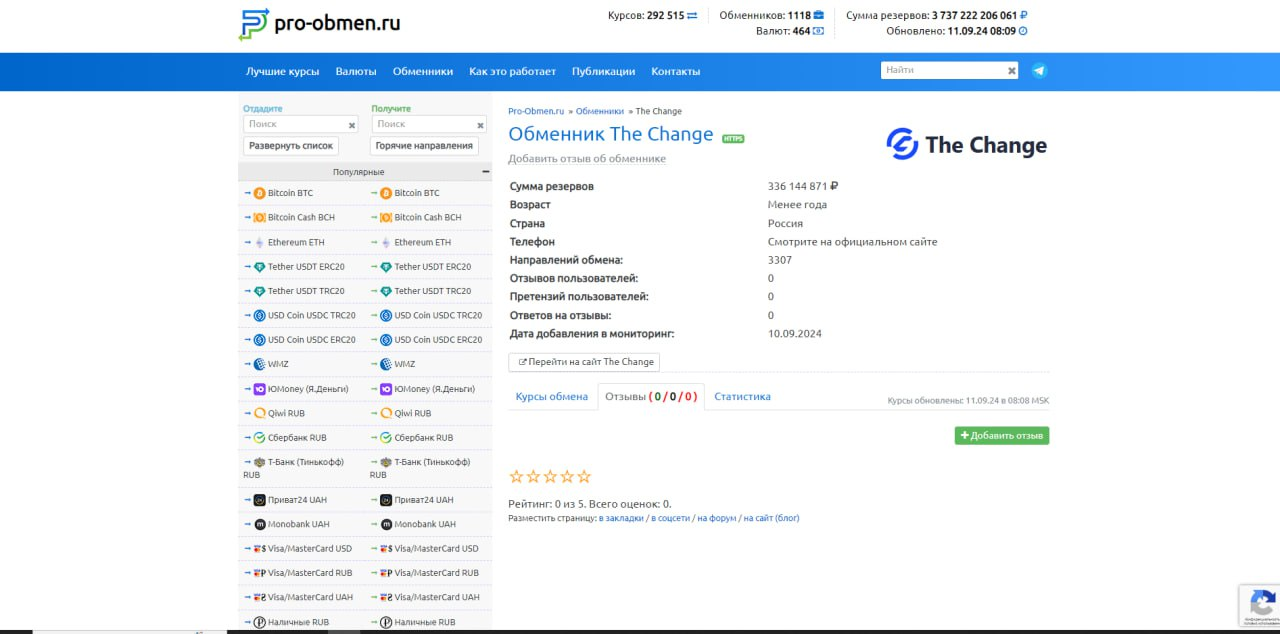The width and height of the screenshot is (1280, 634).
Task: Pick Monobank UAH in give column
Action: 298,524
